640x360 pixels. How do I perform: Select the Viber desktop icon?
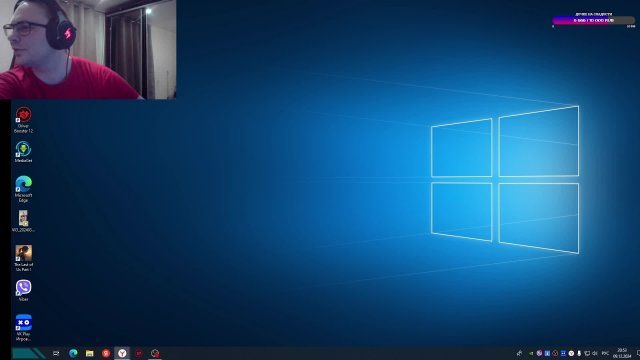click(x=23, y=291)
